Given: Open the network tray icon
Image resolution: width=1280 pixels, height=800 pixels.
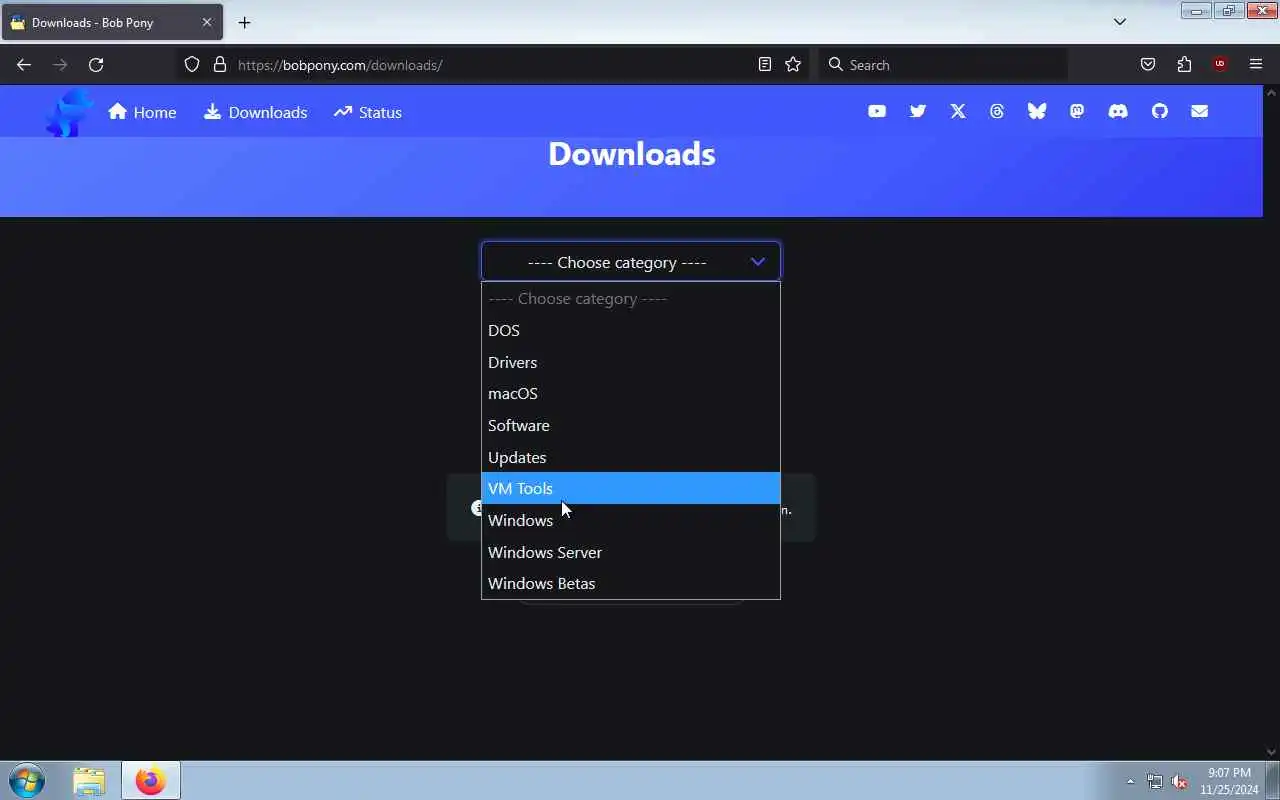Looking at the screenshot, I should (1155, 781).
